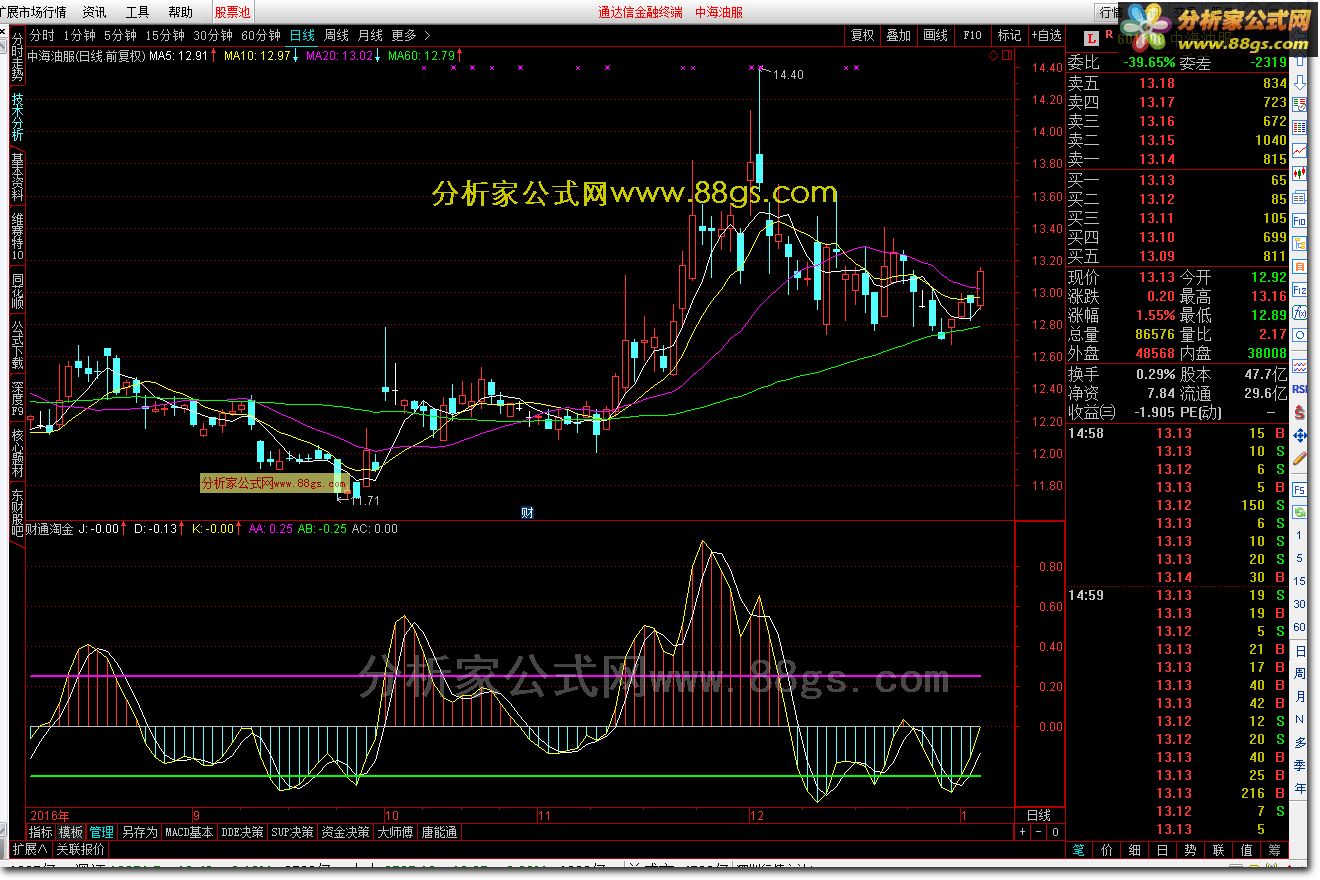
Task: Switch to MACD基本 indicator tab
Action: tap(189, 832)
